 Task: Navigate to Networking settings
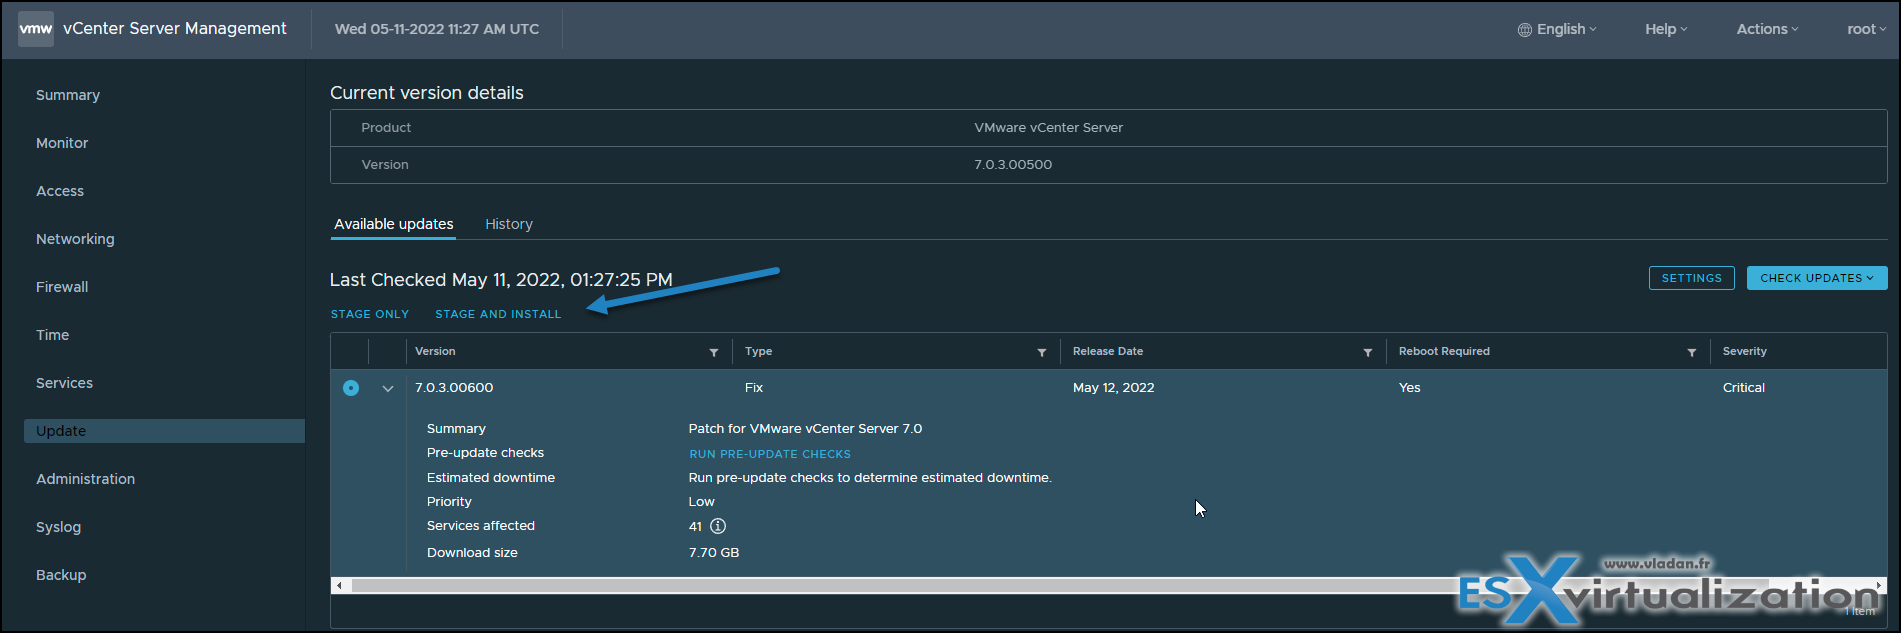[75, 239]
